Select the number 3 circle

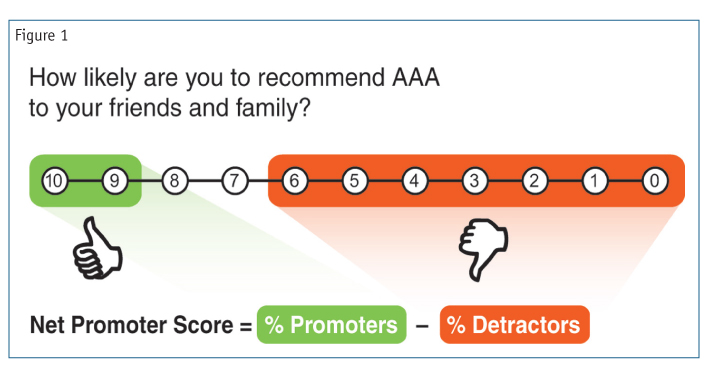pos(474,181)
